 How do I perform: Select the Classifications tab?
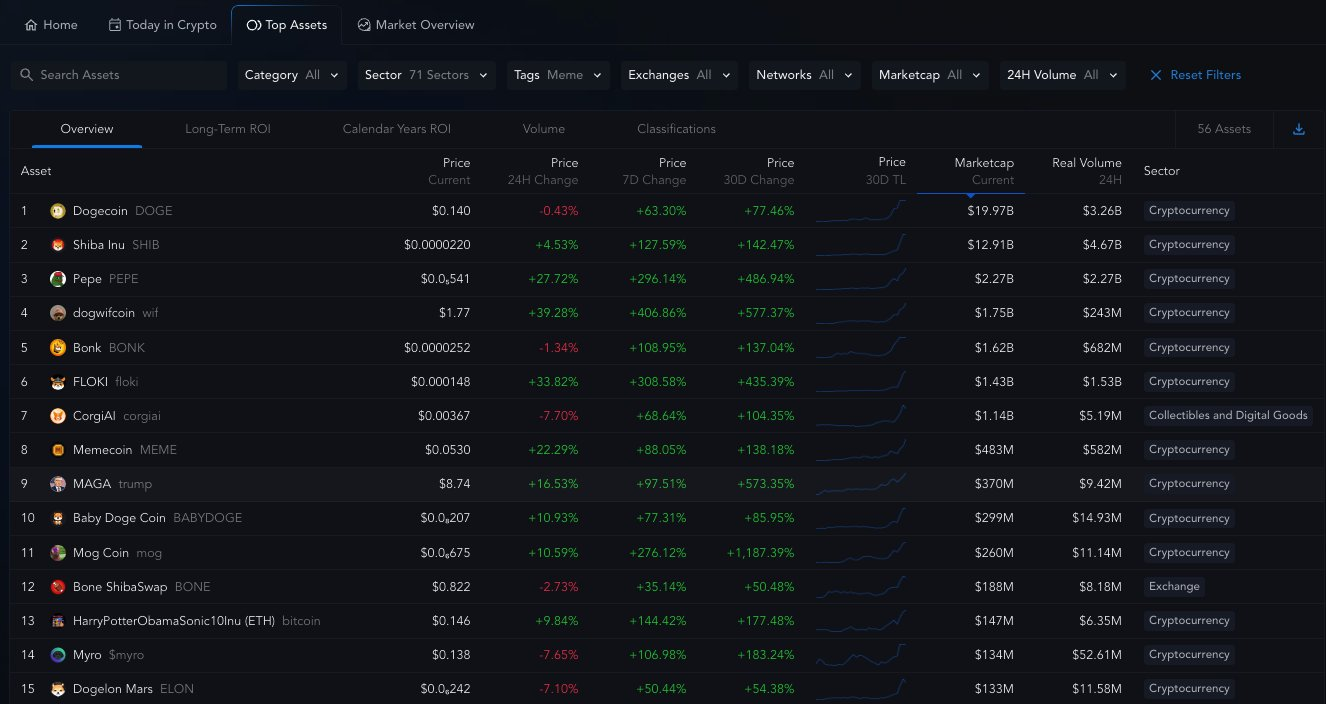(x=676, y=129)
